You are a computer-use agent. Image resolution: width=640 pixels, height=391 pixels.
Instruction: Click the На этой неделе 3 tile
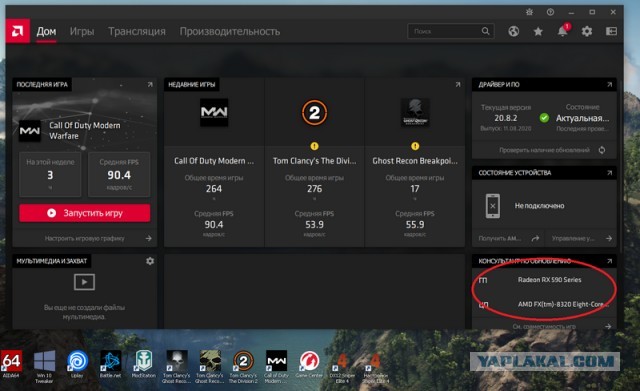(50, 175)
